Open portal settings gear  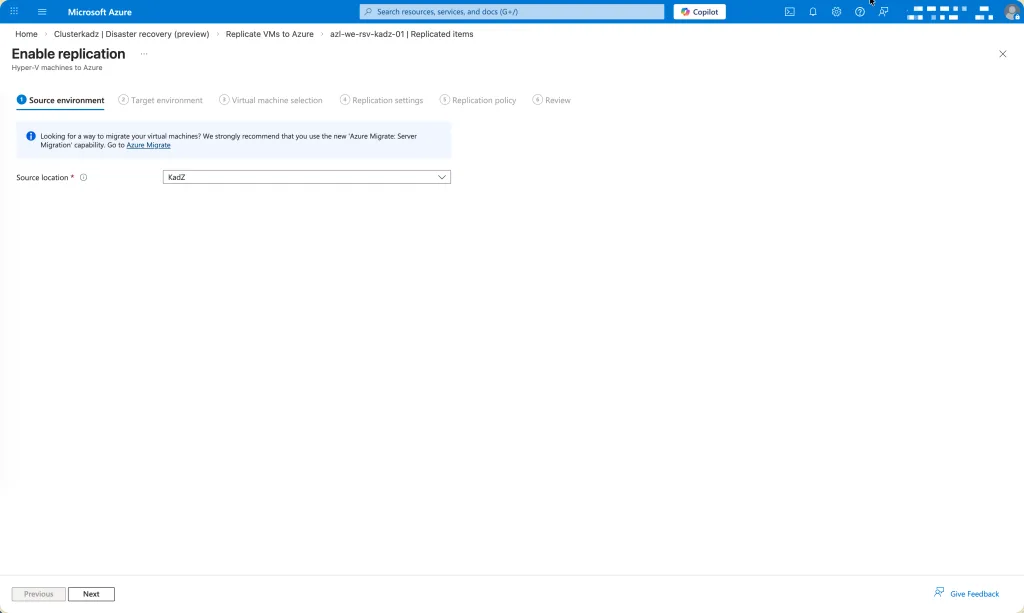(x=836, y=12)
